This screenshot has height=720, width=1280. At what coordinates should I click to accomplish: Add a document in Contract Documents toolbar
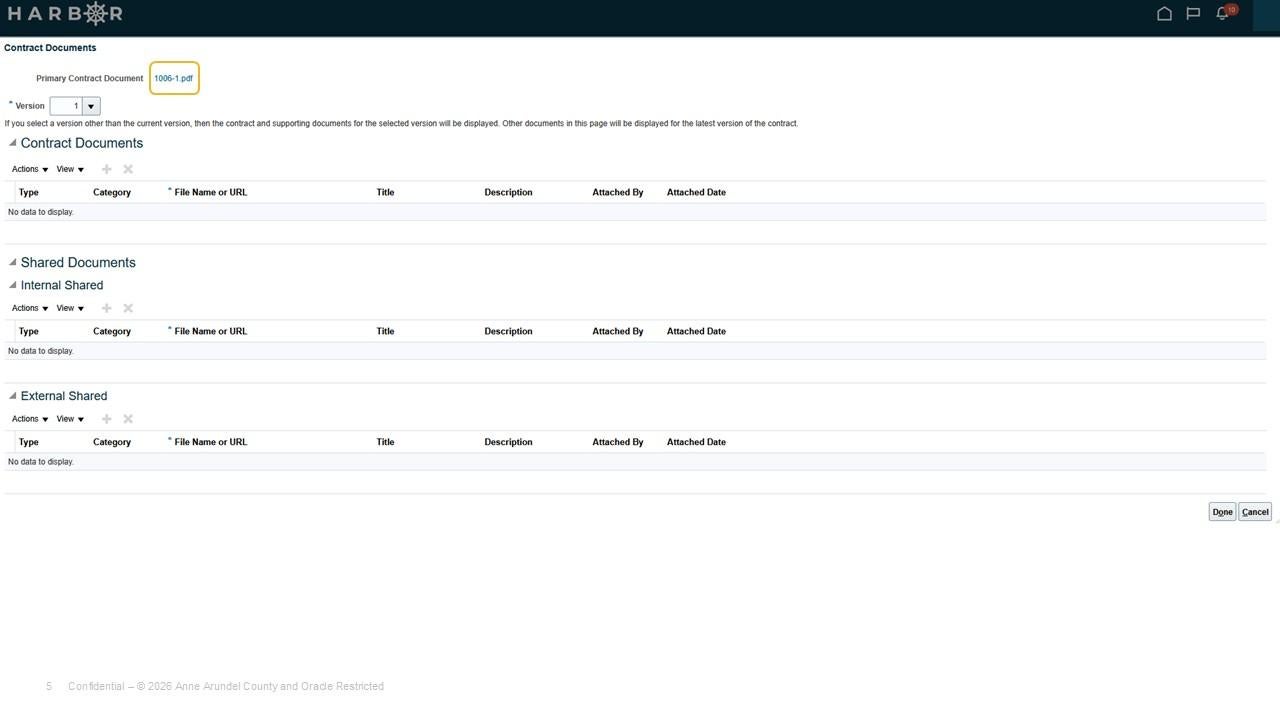click(x=107, y=169)
